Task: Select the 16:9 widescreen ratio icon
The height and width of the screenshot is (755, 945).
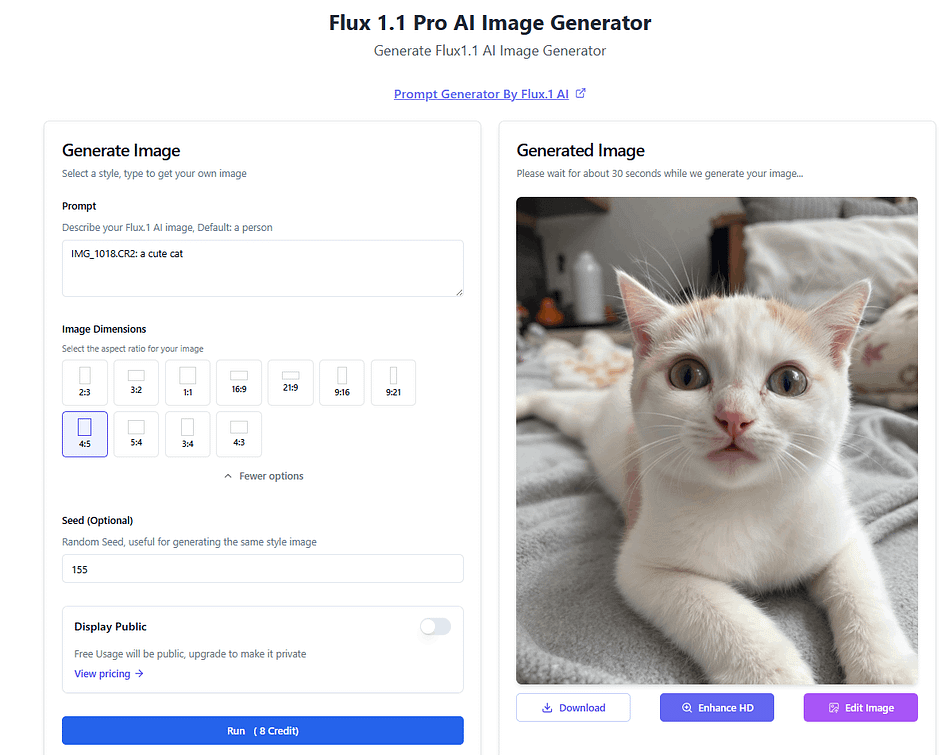Action: click(239, 383)
